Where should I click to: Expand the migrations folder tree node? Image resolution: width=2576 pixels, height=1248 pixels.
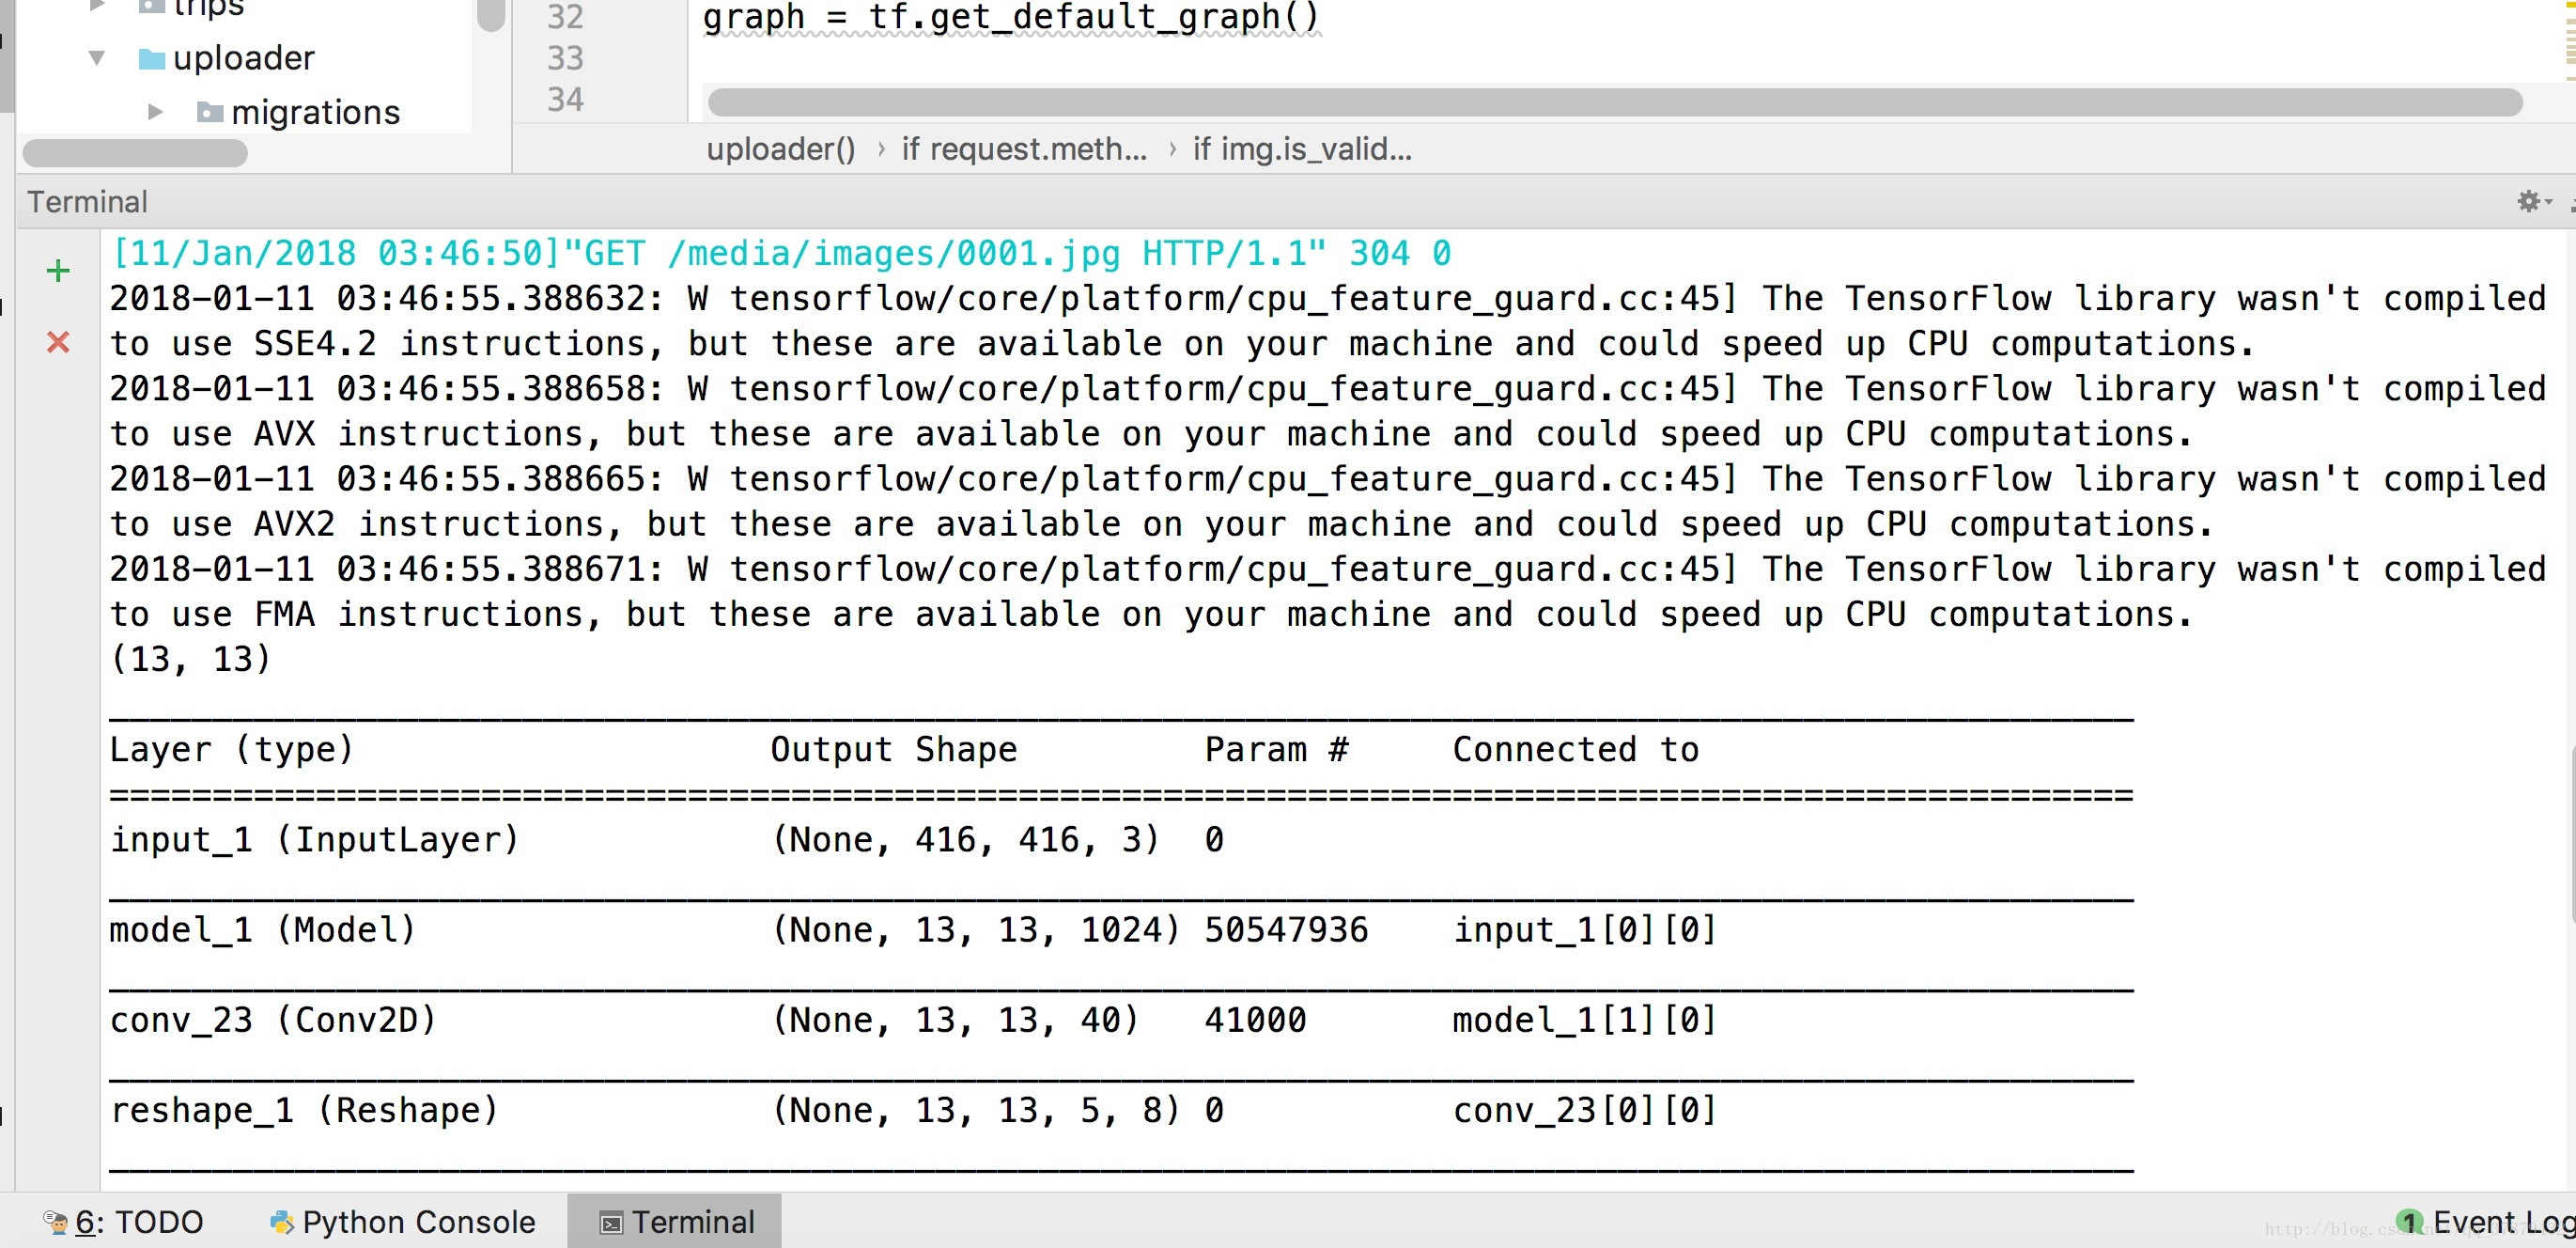pyautogui.click(x=155, y=111)
